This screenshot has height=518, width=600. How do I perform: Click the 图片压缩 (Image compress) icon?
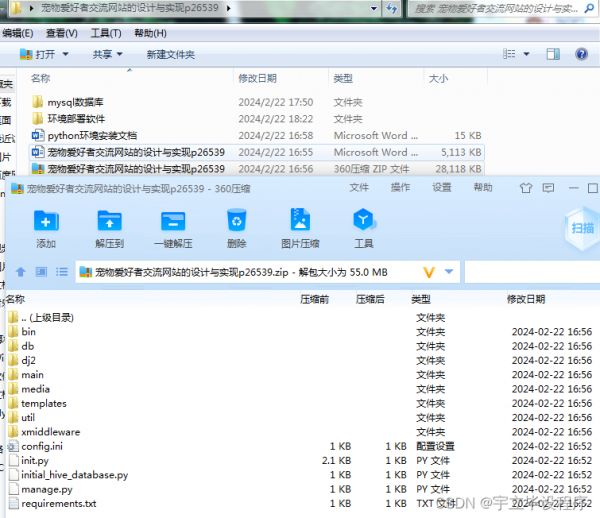click(300, 220)
